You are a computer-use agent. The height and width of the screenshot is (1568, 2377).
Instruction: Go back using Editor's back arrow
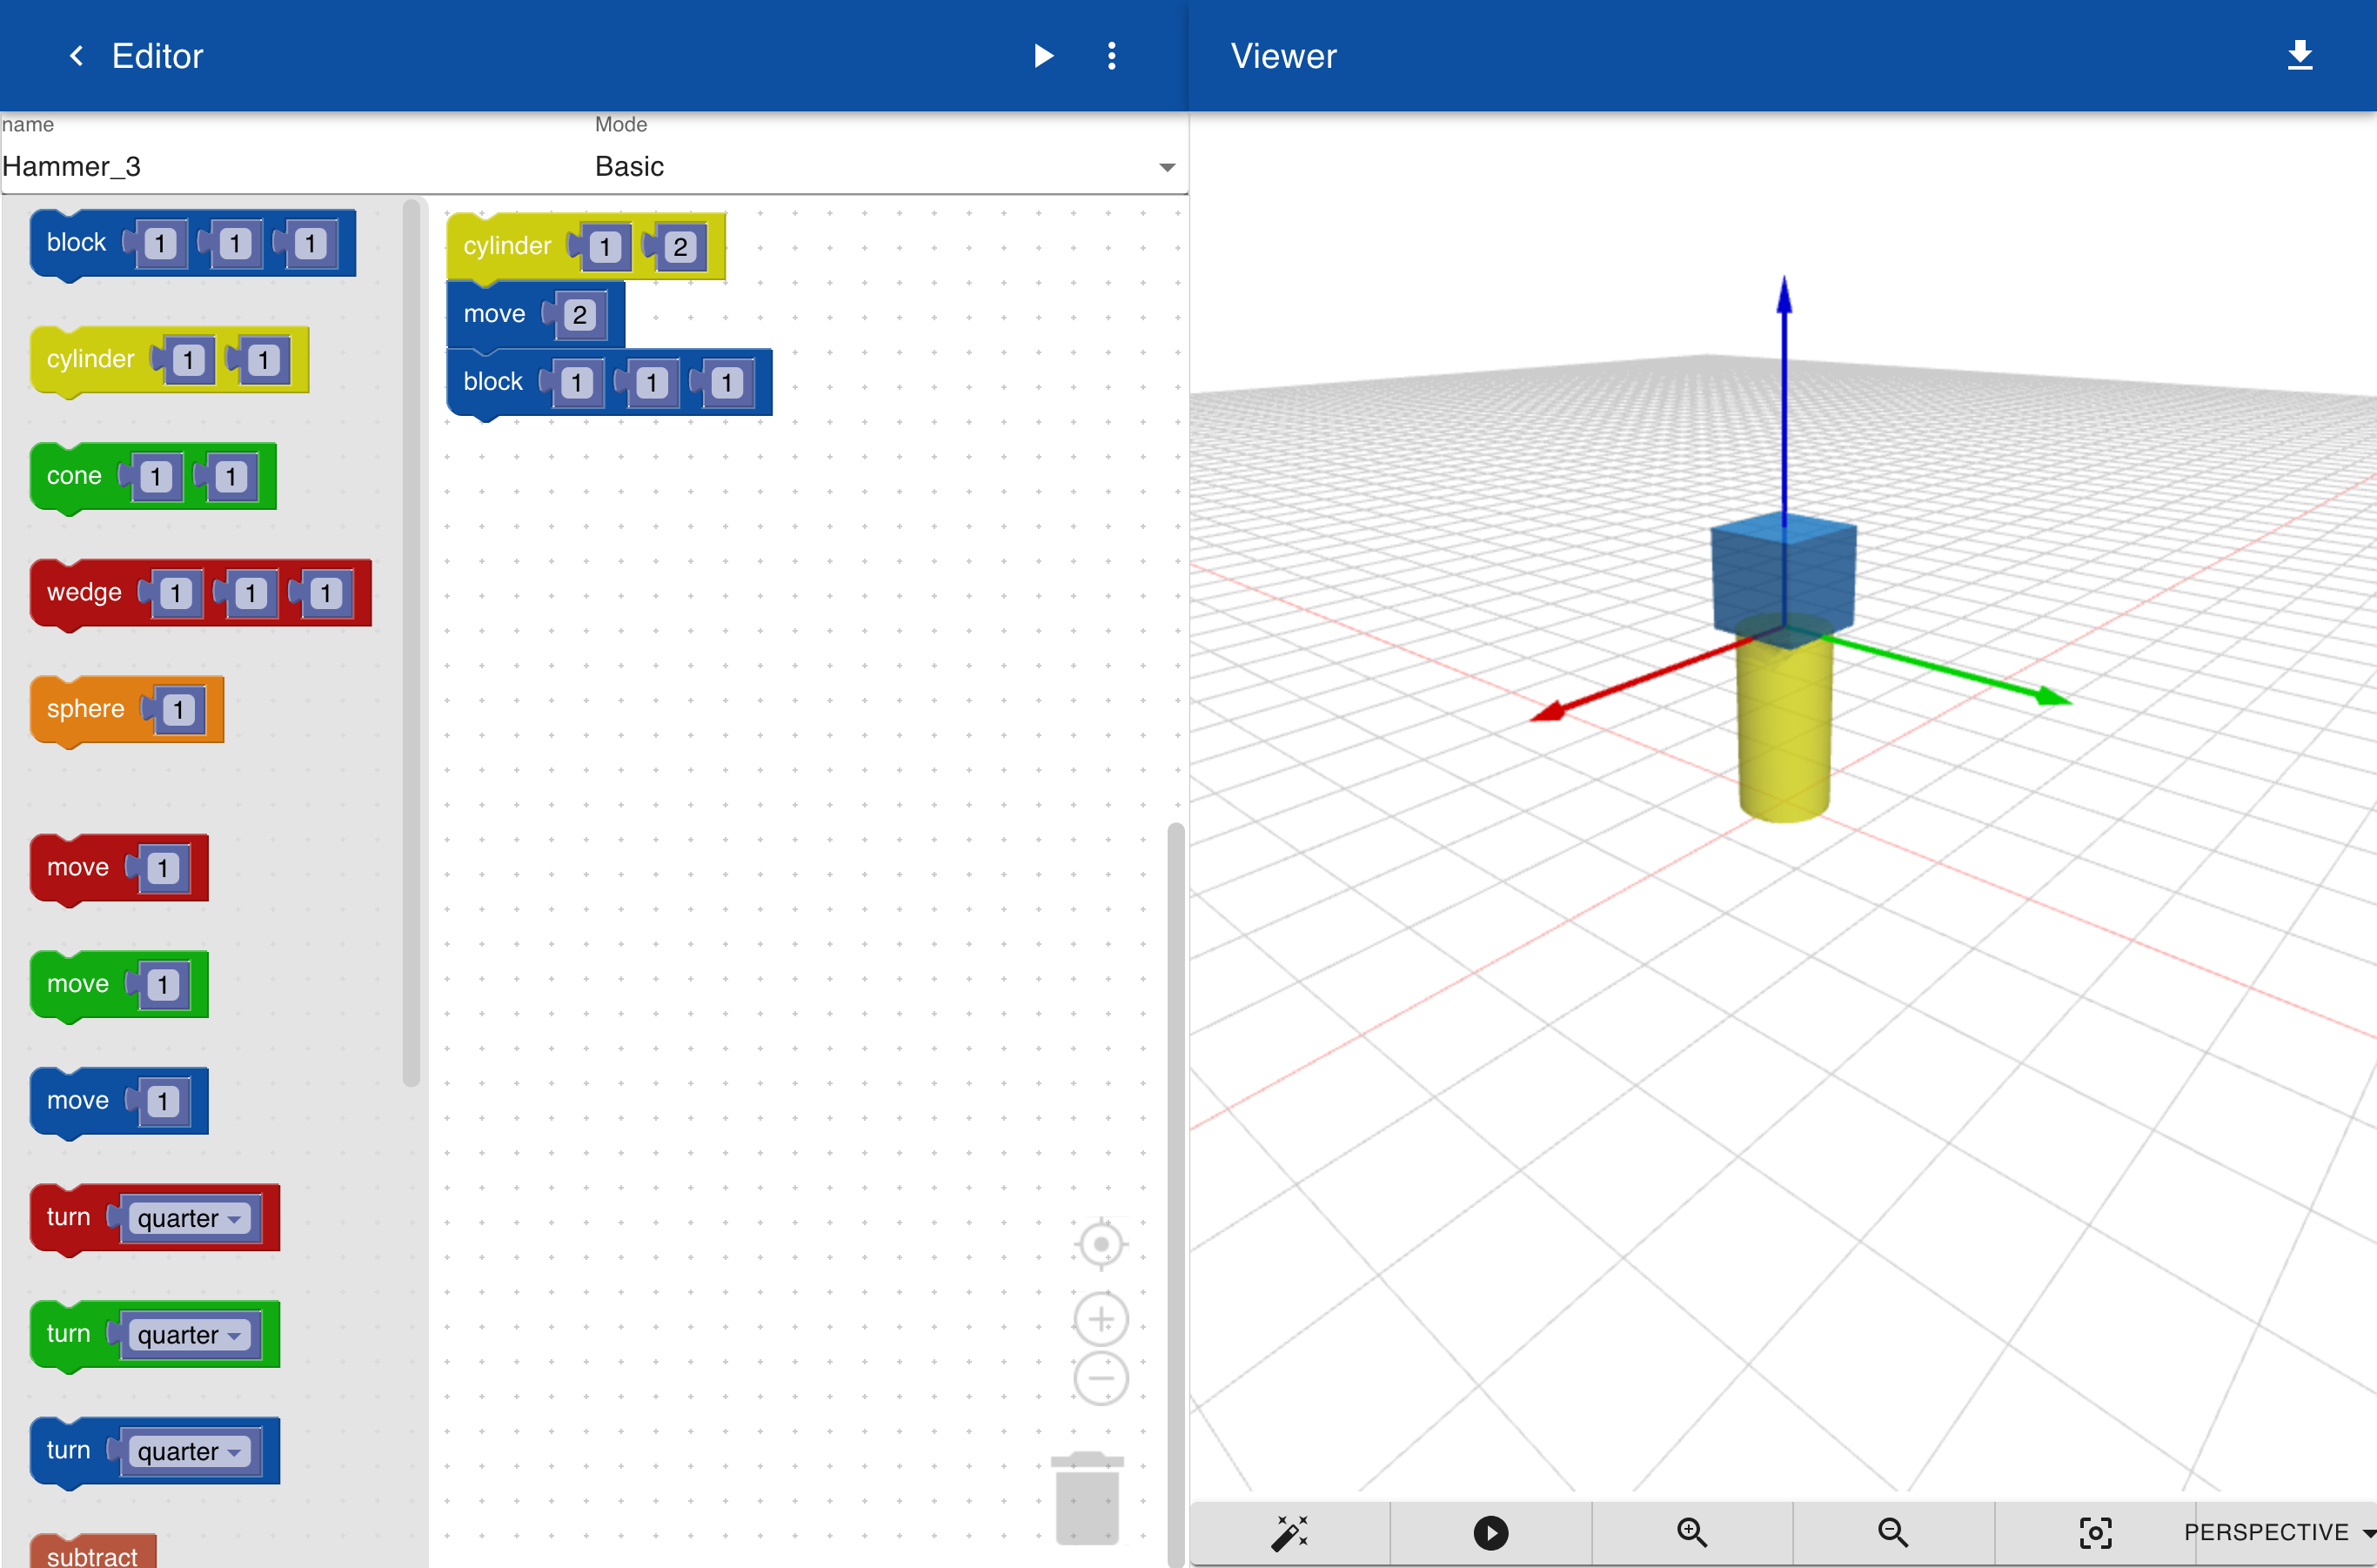(x=76, y=56)
